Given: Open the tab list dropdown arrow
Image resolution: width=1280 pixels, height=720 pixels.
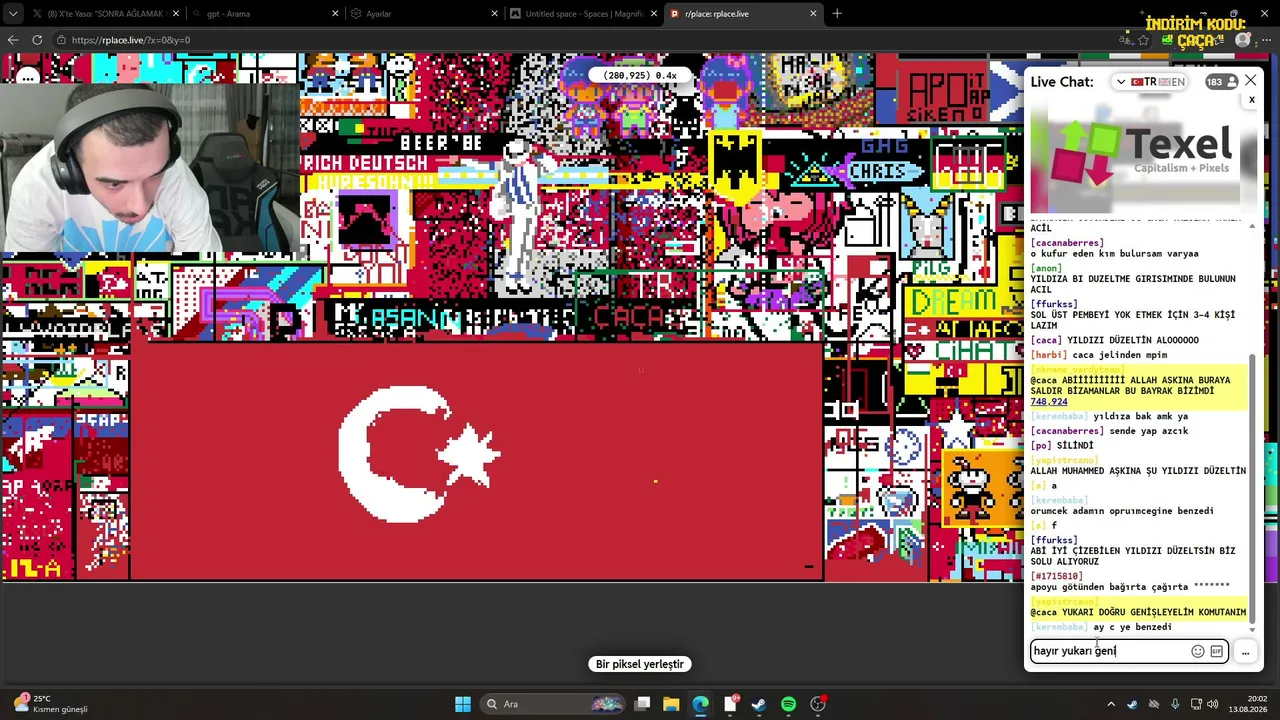Looking at the screenshot, I should click(x=12, y=14).
